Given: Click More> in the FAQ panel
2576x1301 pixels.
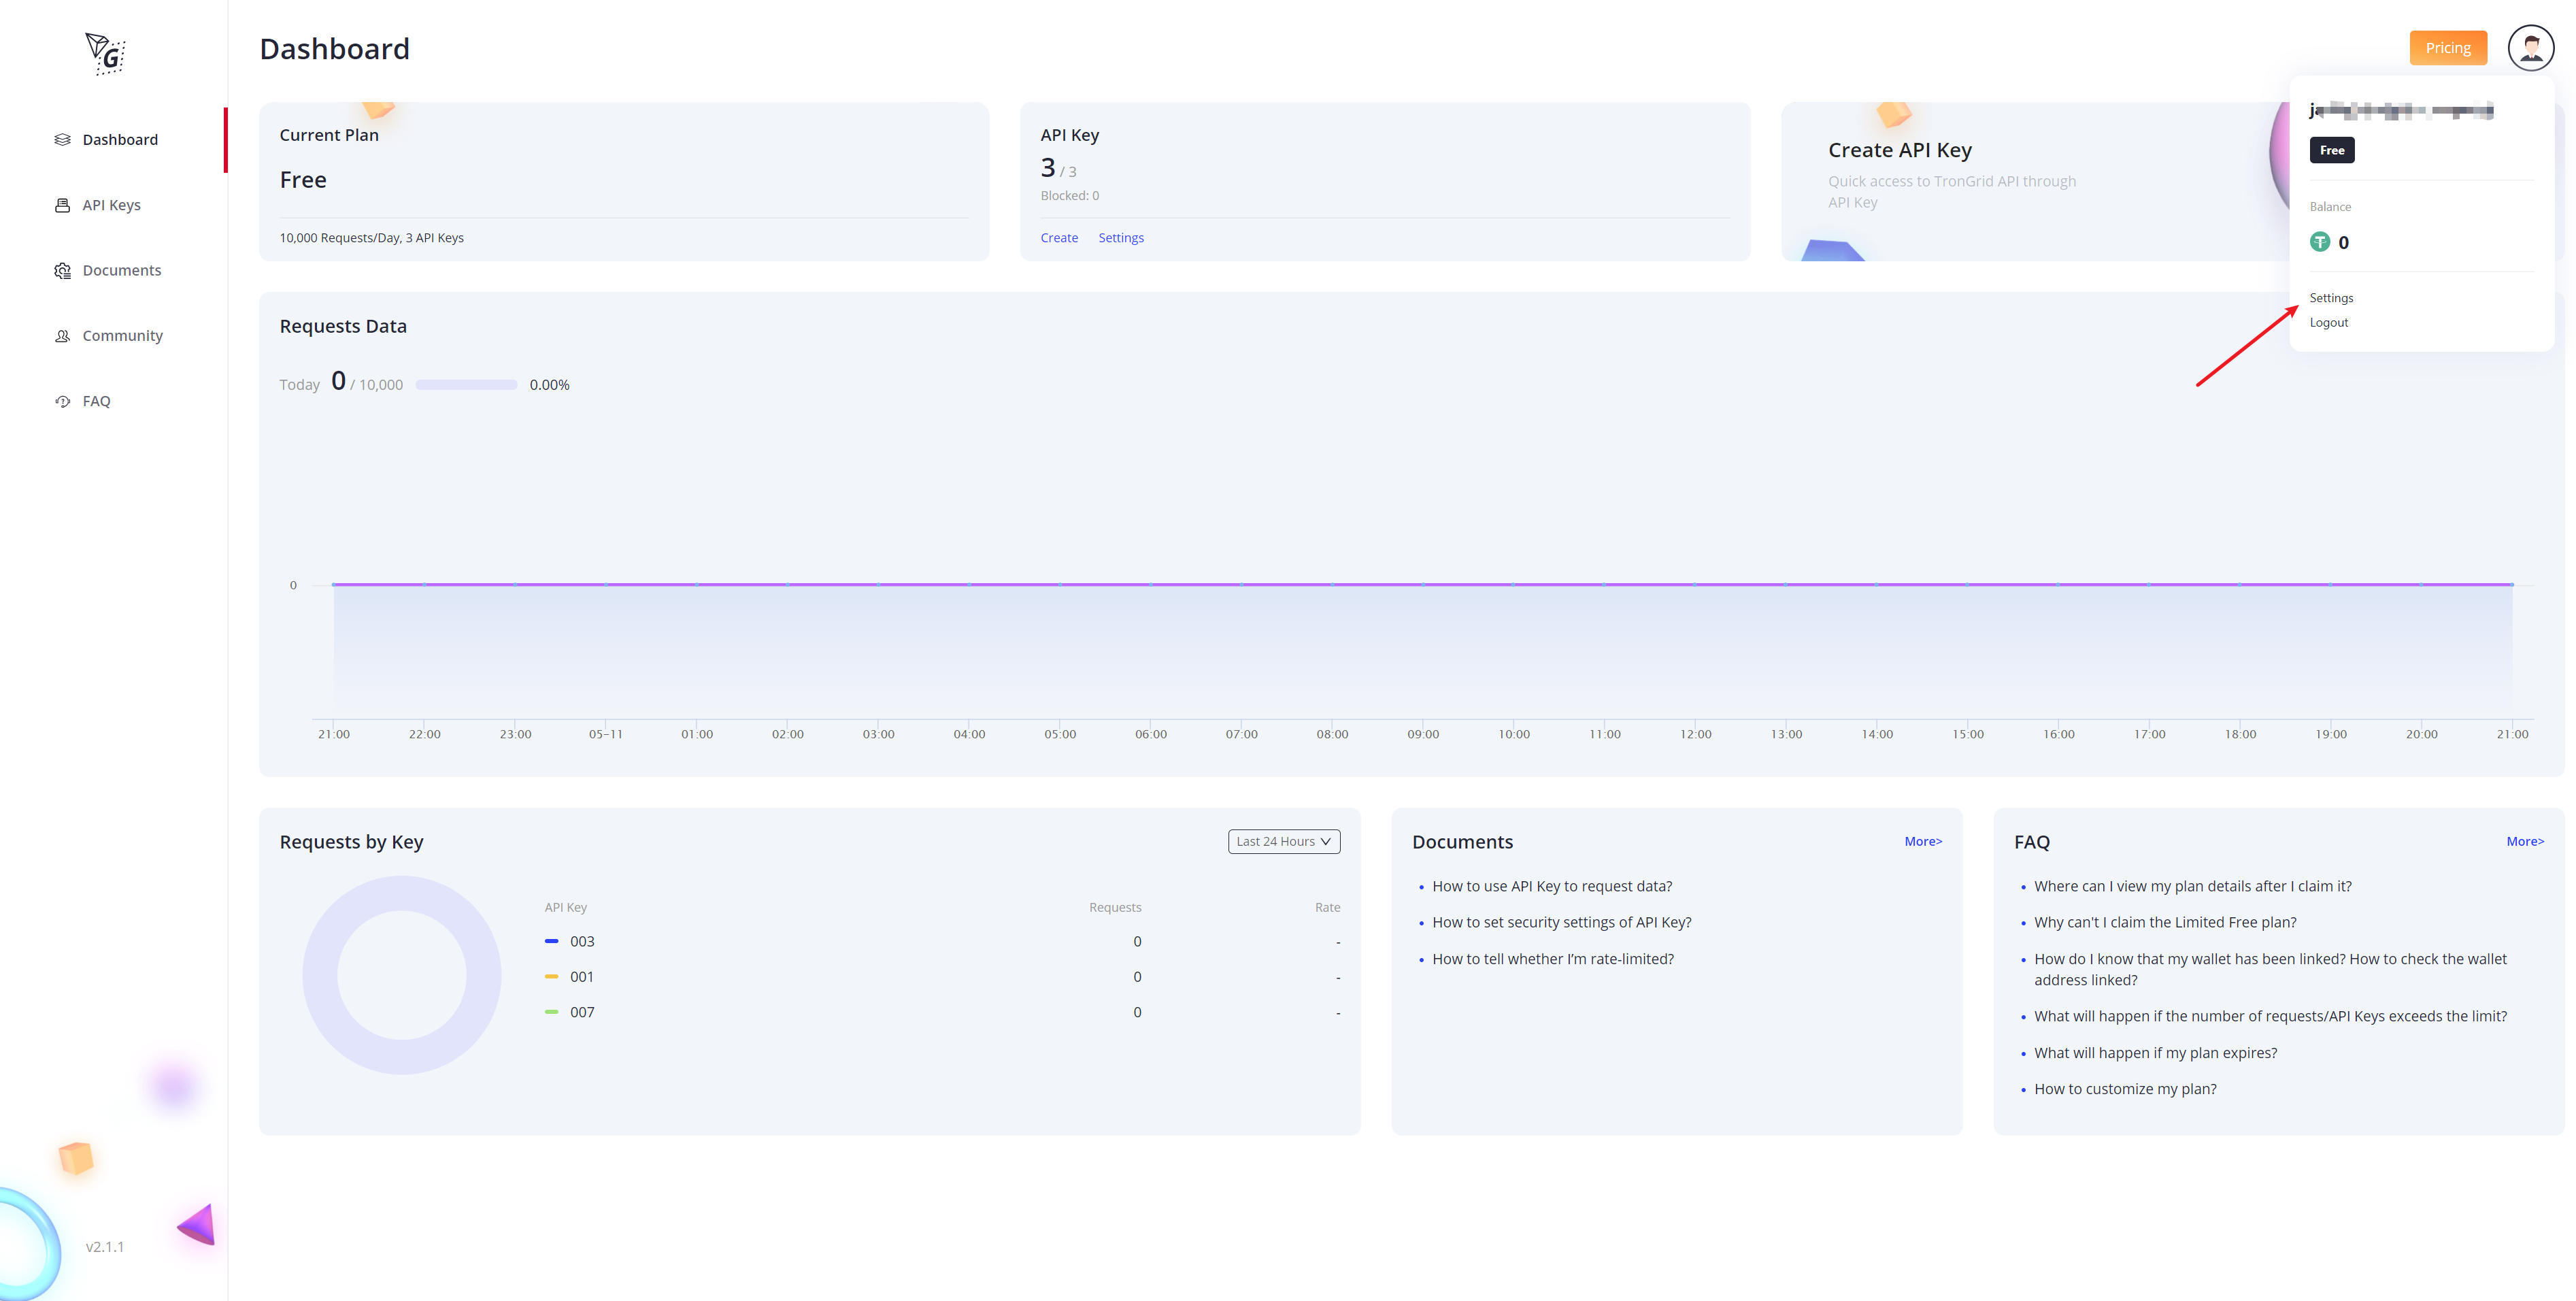Looking at the screenshot, I should tap(2524, 841).
